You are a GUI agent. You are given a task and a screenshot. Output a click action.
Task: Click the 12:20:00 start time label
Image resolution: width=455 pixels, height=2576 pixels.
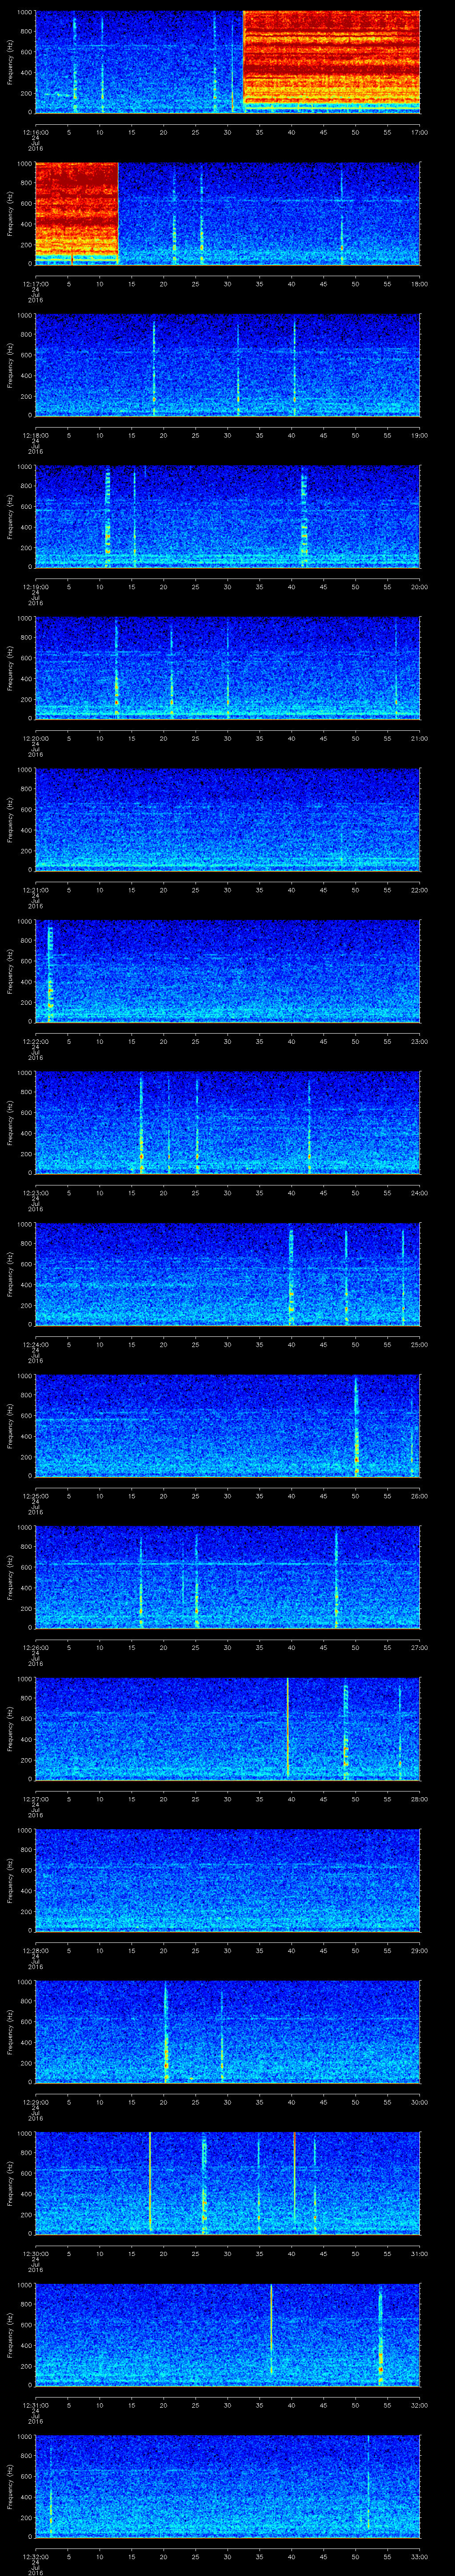[35, 738]
